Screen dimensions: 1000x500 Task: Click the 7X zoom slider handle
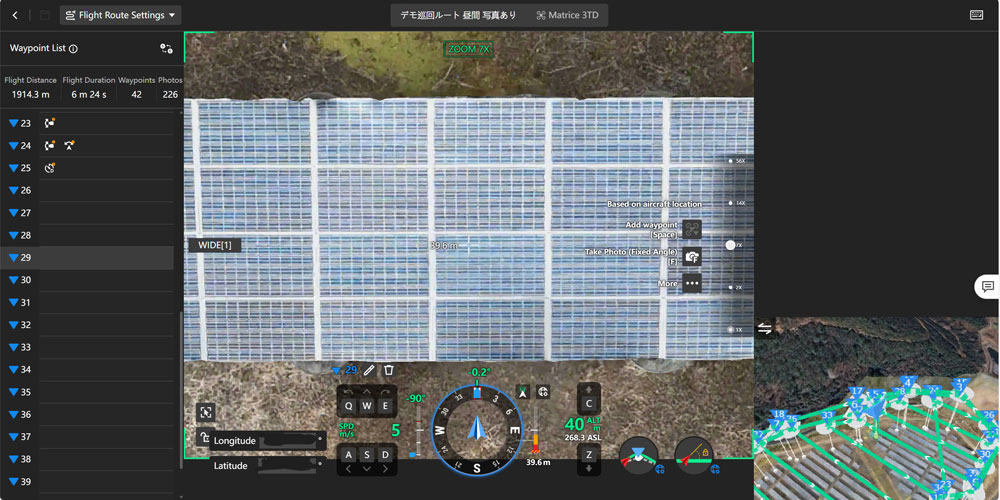(x=730, y=245)
